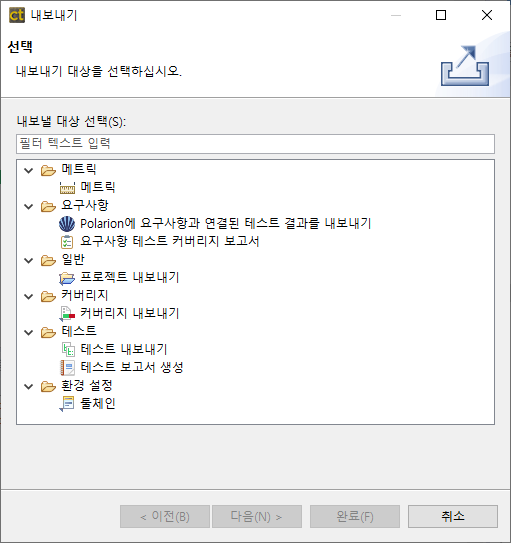Select the 테스트 보고서 생성 entry
Screen dimensions: 511x543
[x=132, y=367]
